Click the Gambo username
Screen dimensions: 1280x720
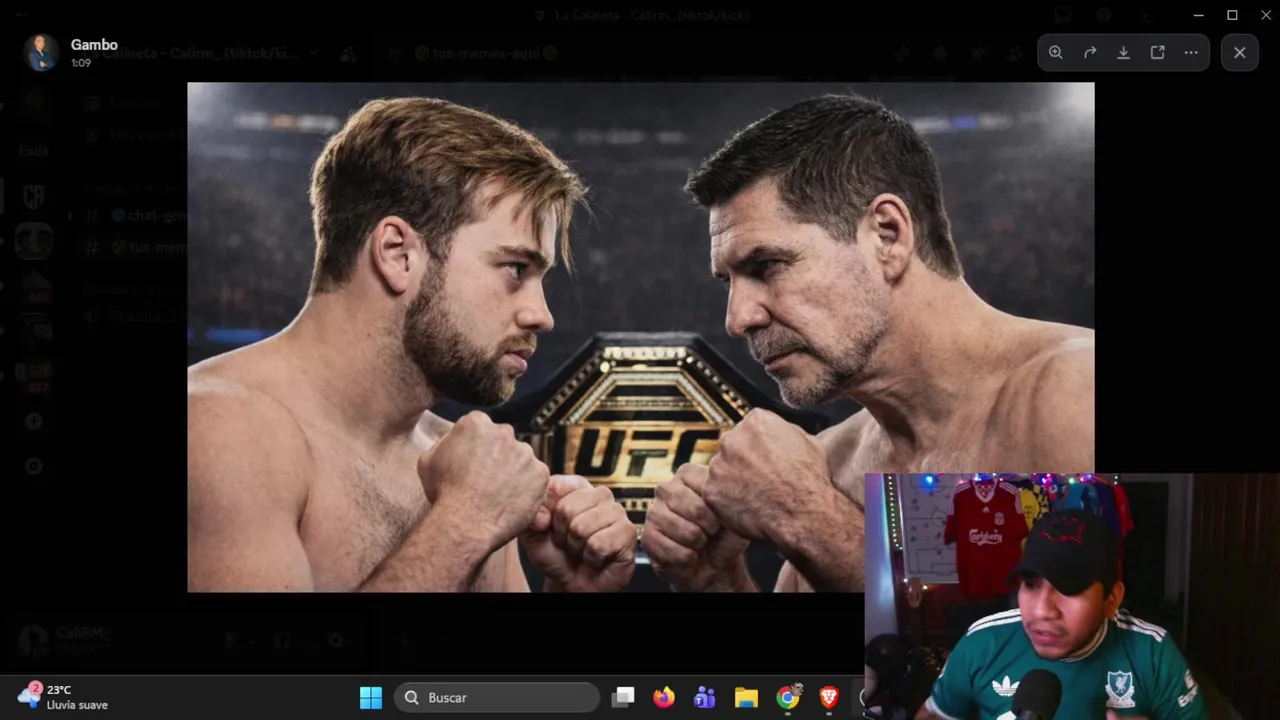[94, 45]
